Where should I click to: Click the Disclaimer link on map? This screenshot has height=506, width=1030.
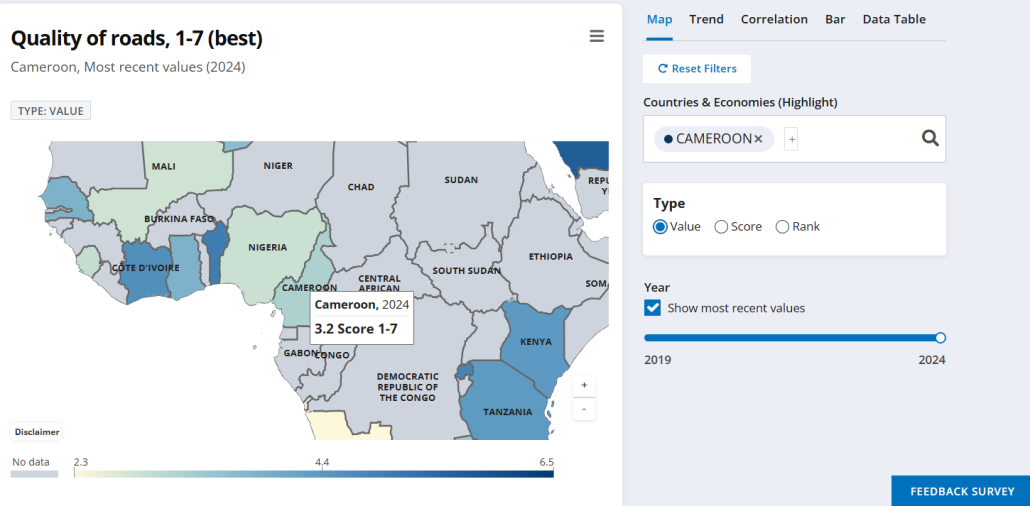(37, 432)
